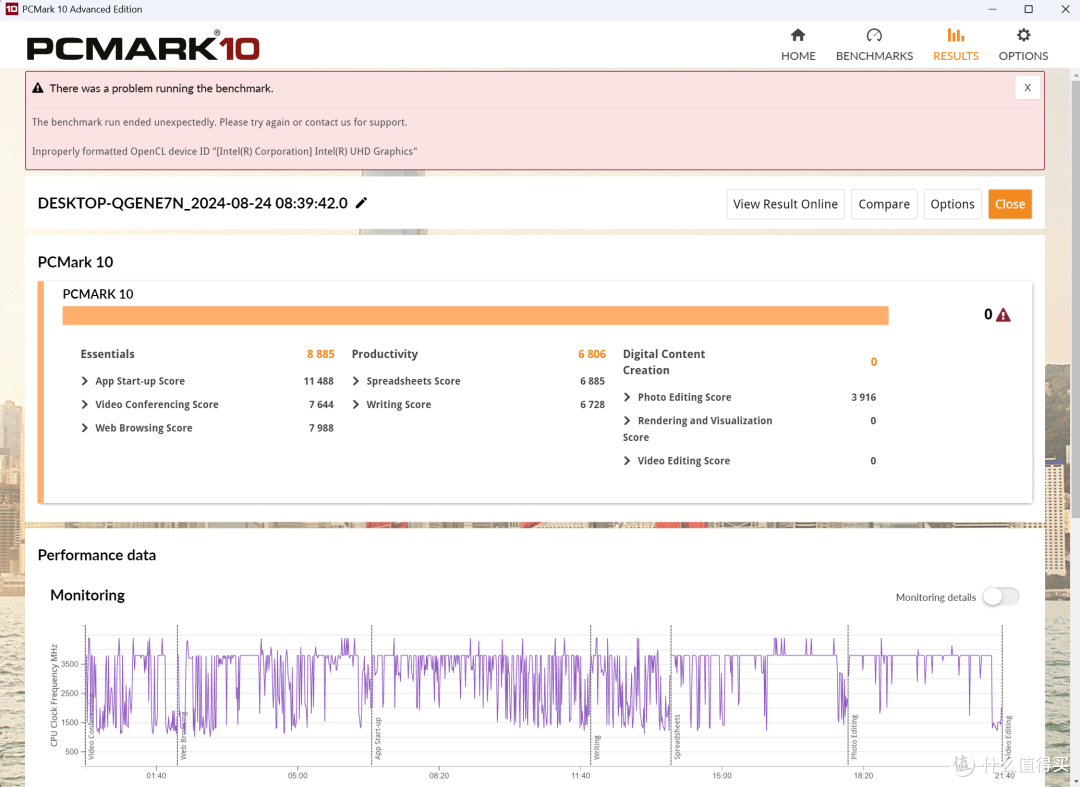Click View Result Online button
Image resolution: width=1080 pixels, height=787 pixels.
[x=785, y=204]
